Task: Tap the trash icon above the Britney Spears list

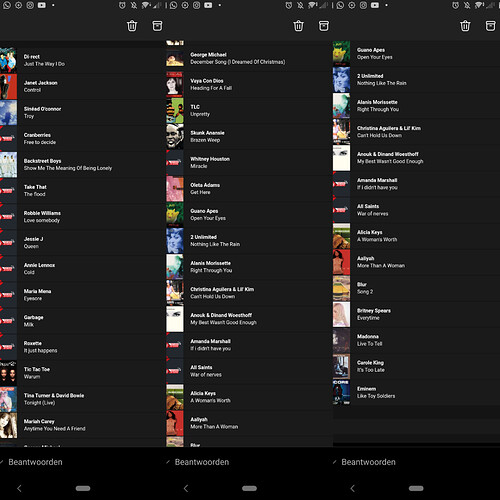Action: click(x=465, y=26)
